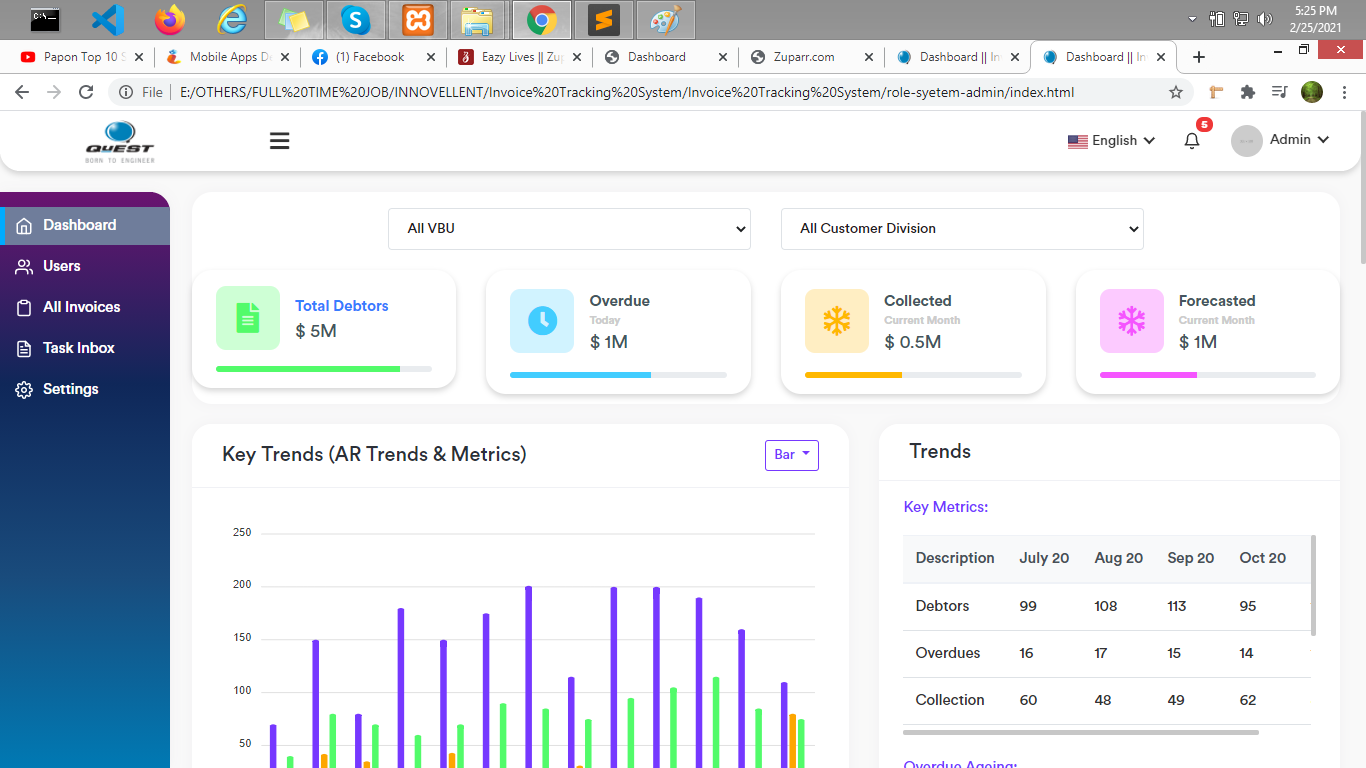The height and width of the screenshot is (768, 1366).
Task: Open Chrome extensions puzzle icon
Action: [1247, 92]
